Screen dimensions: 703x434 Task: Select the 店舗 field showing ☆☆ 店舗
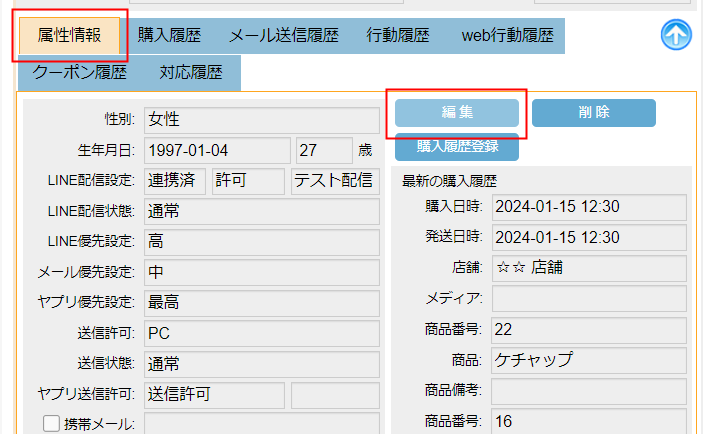point(588,268)
